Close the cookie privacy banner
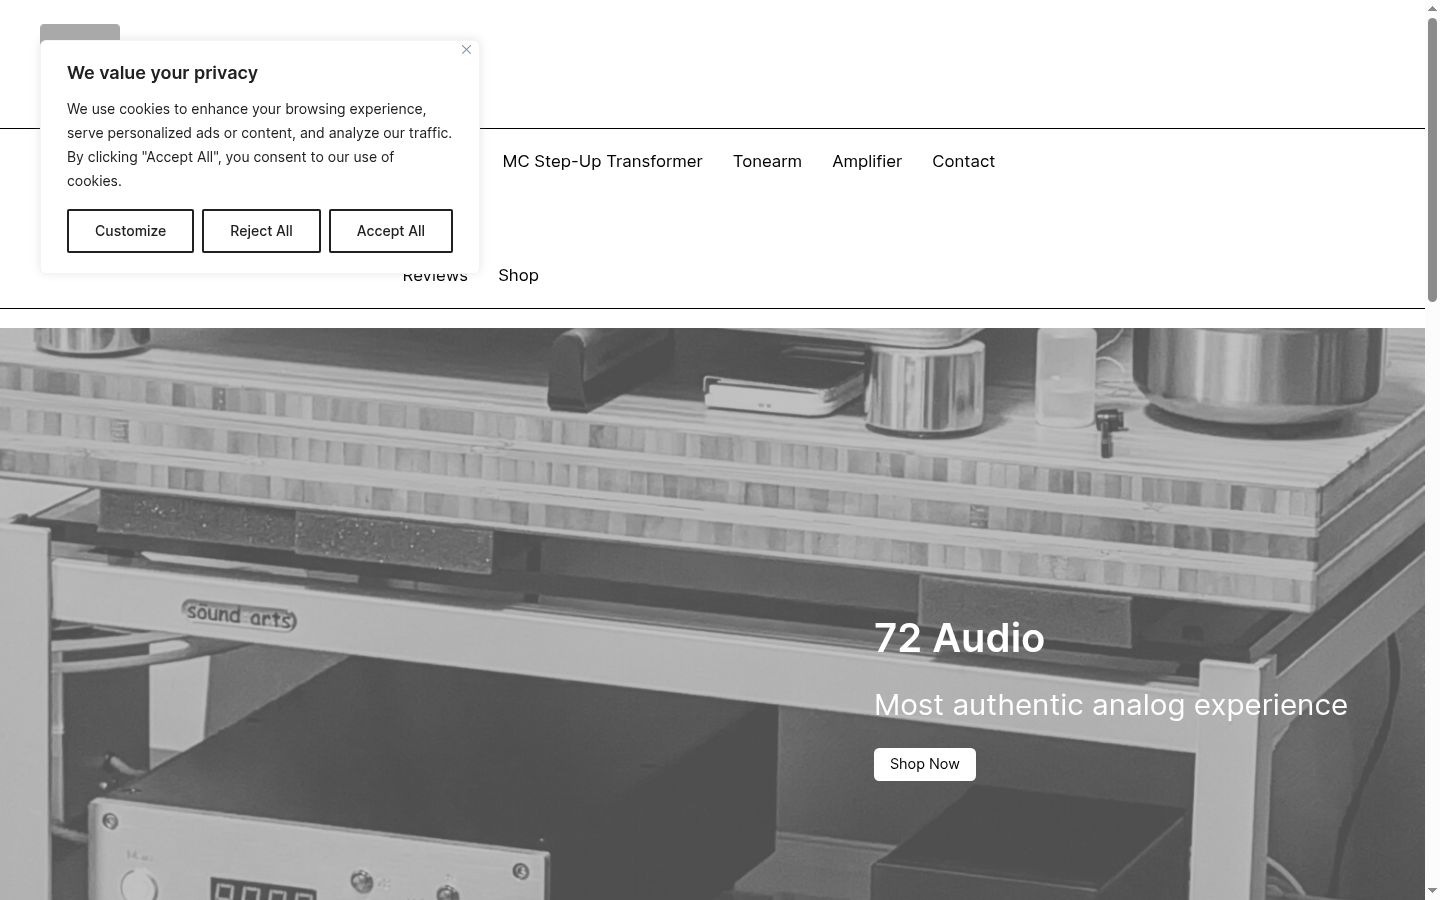The height and width of the screenshot is (900, 1440). point(466,50)
